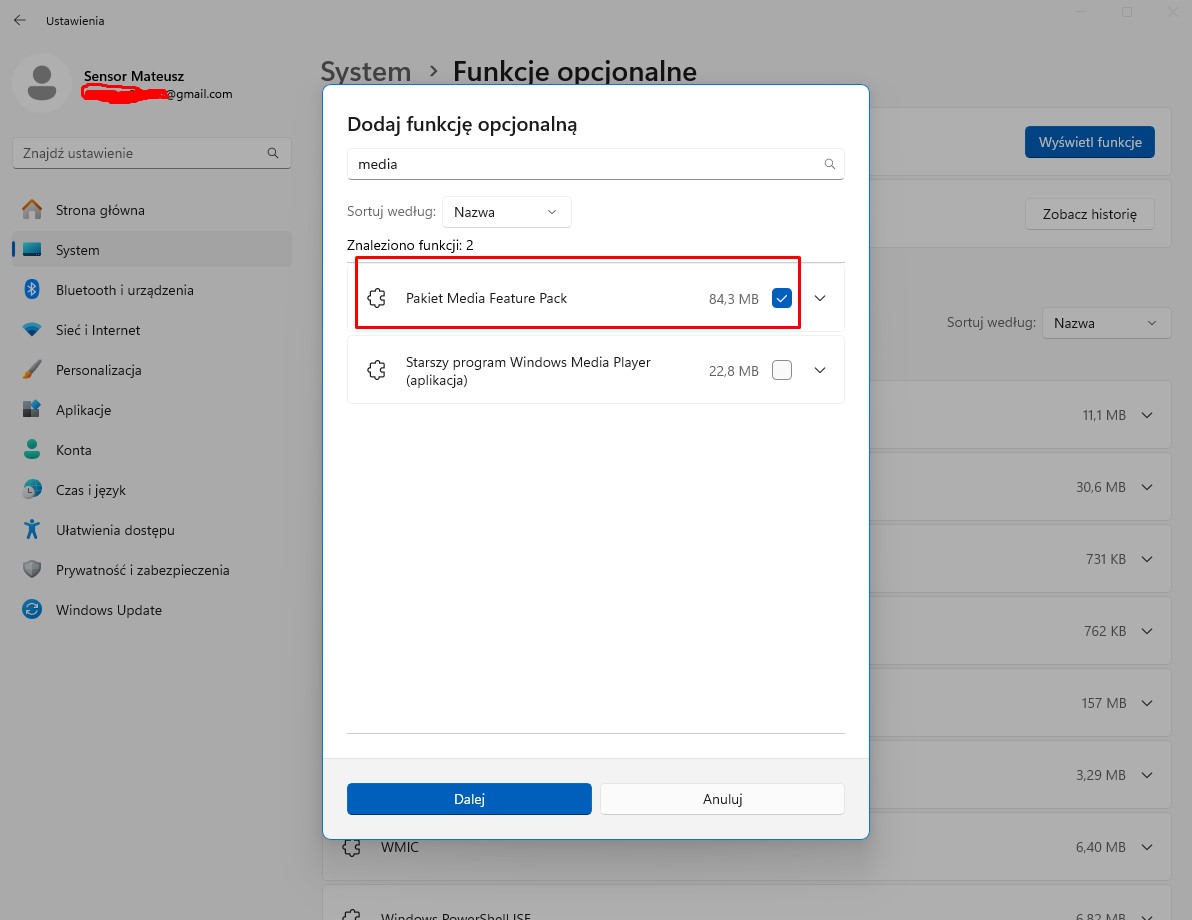Click the System breadcrumb link
This screenshot has height=920, width=1192.
365,72
